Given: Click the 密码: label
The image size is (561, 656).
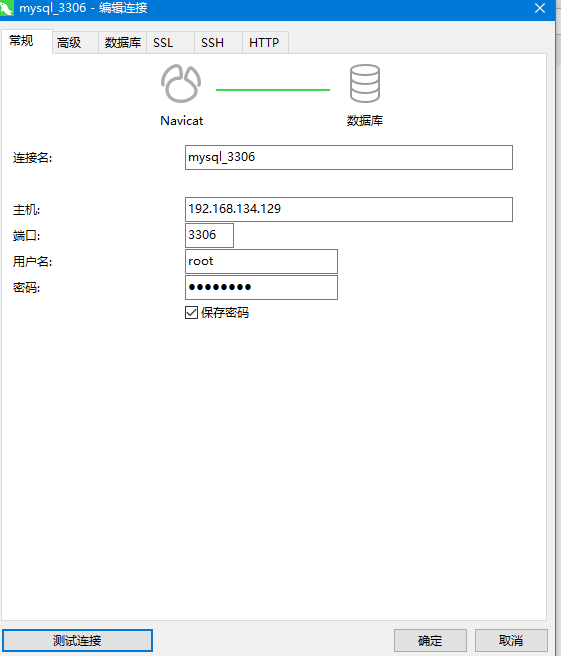Looking at the screenshot, I should 26,287.
